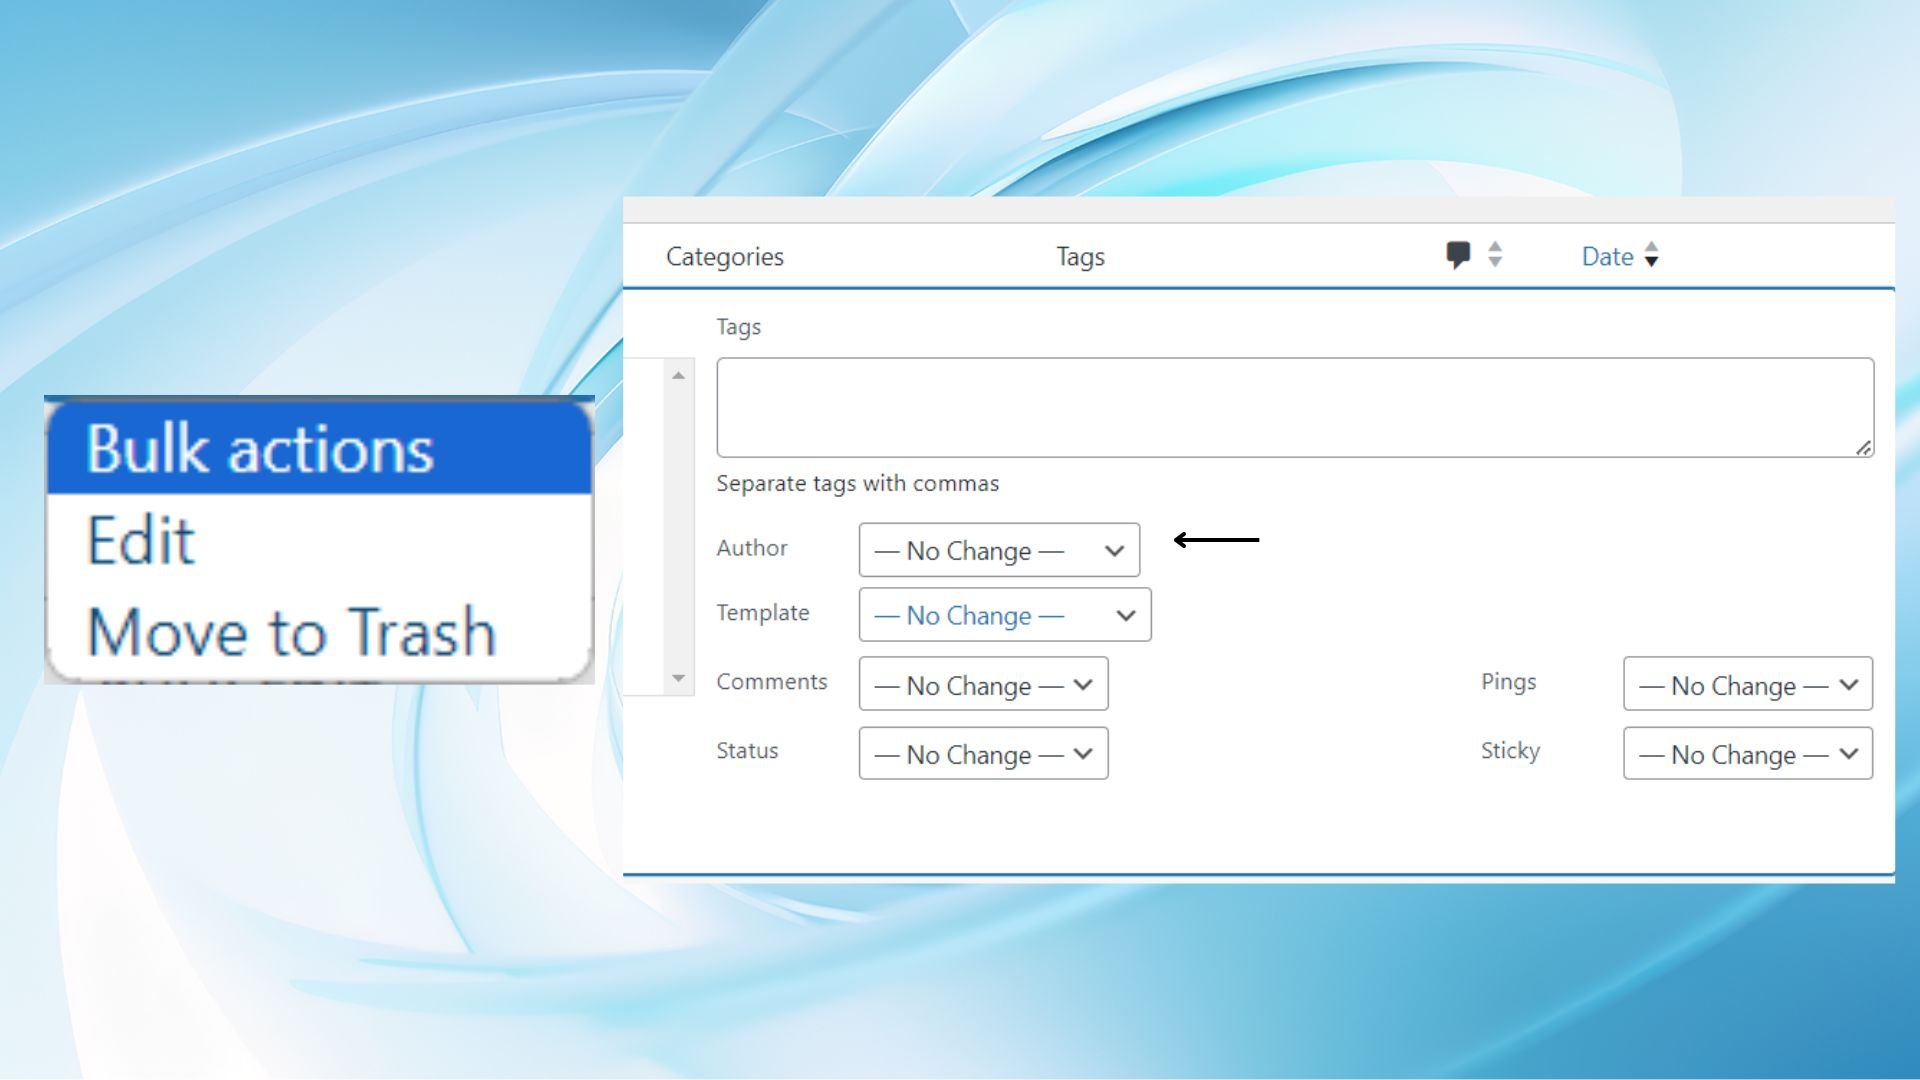This screenshot has width=1920, height=1080.
Task: Select Move to Trash option
Action: [x=291, y=632]
